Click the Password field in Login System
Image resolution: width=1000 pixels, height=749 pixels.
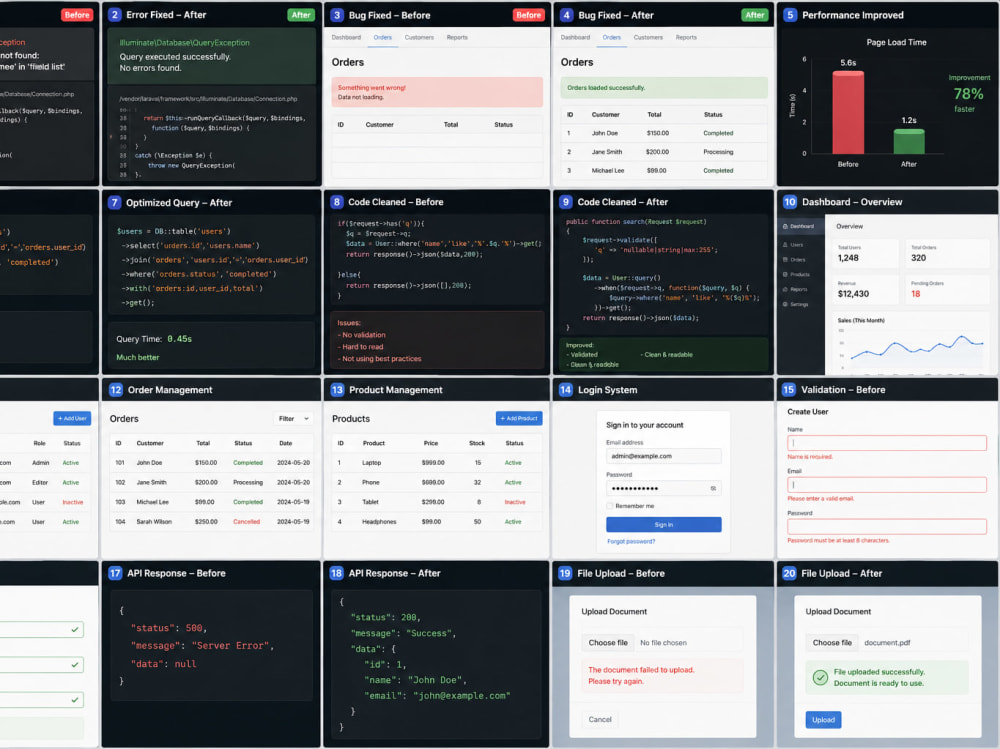(x=664, y=489)
